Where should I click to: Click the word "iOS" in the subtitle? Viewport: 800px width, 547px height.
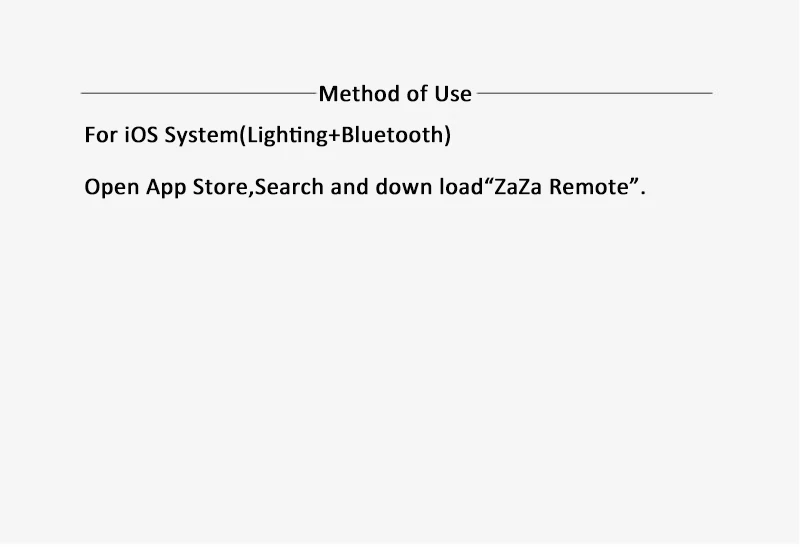click(141, 135)
